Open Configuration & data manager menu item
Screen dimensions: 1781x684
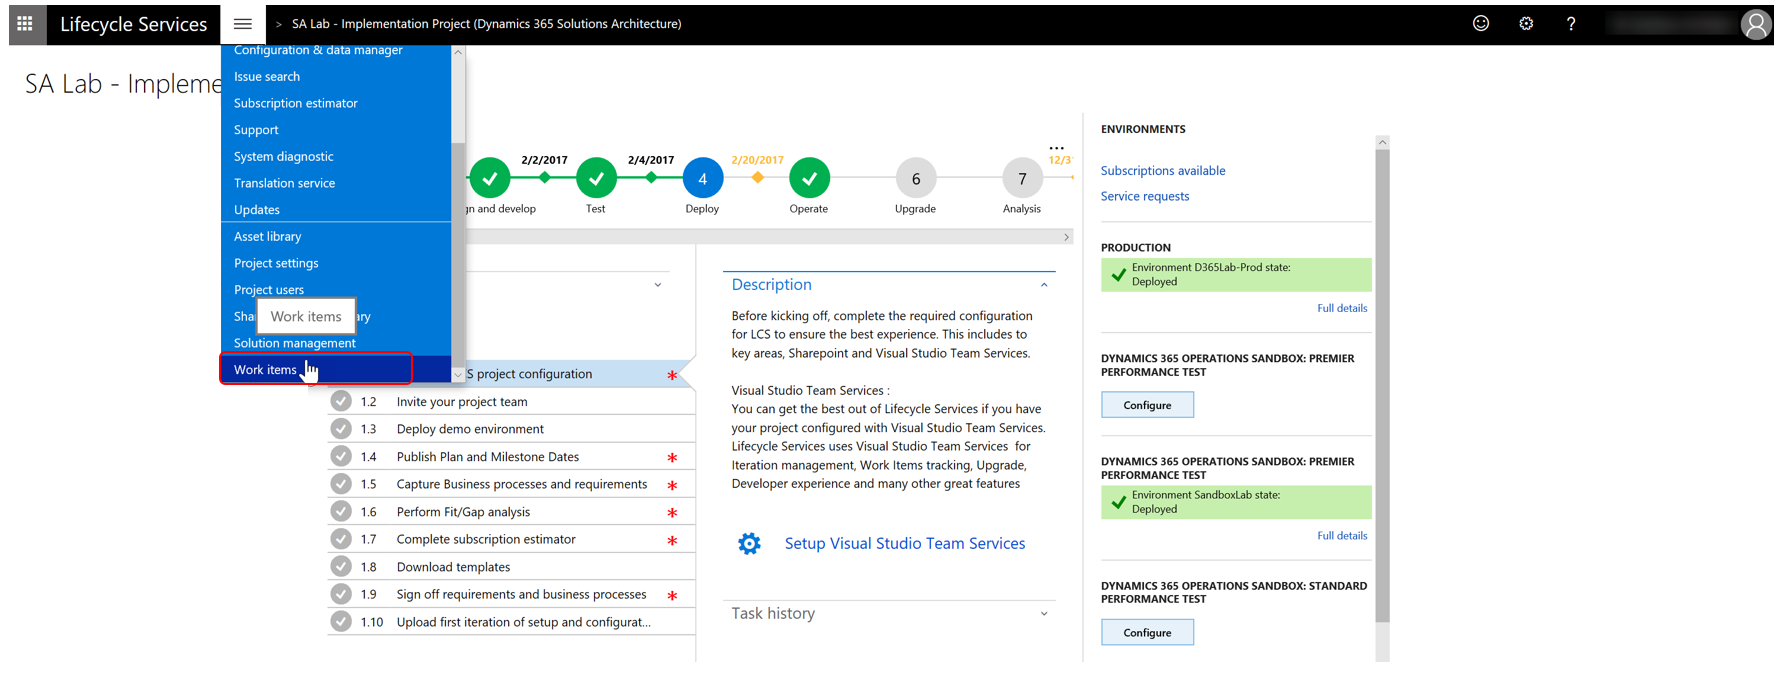tap(318, 50)
